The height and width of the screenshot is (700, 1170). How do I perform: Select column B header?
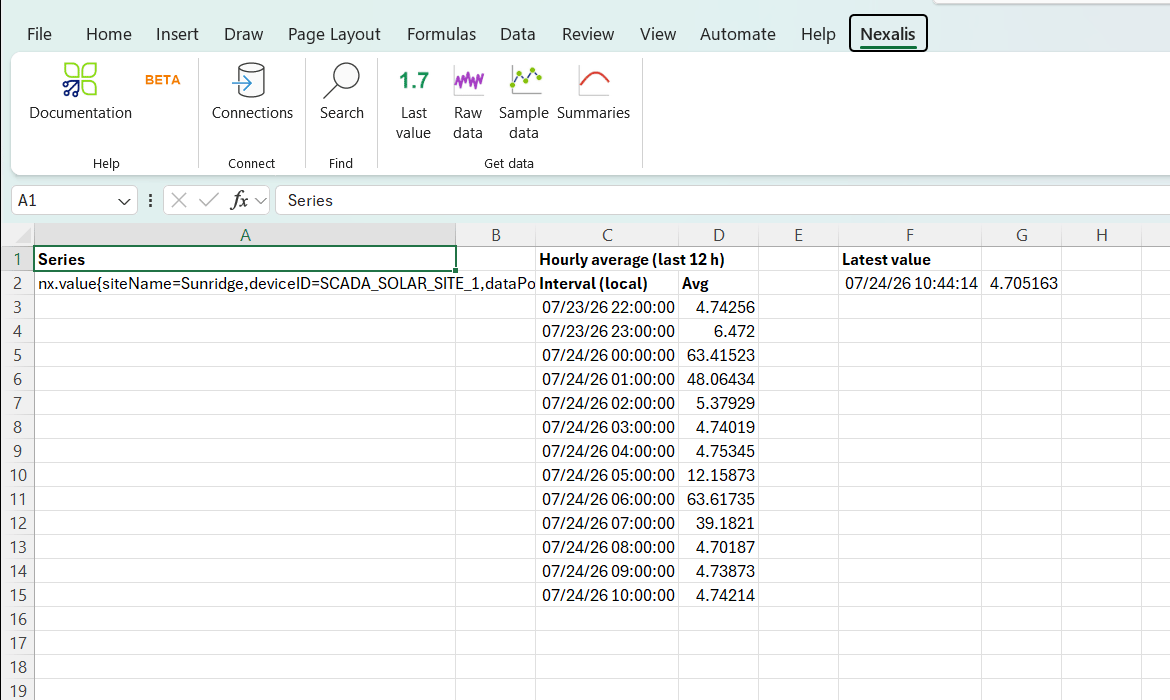click(495, 235)
